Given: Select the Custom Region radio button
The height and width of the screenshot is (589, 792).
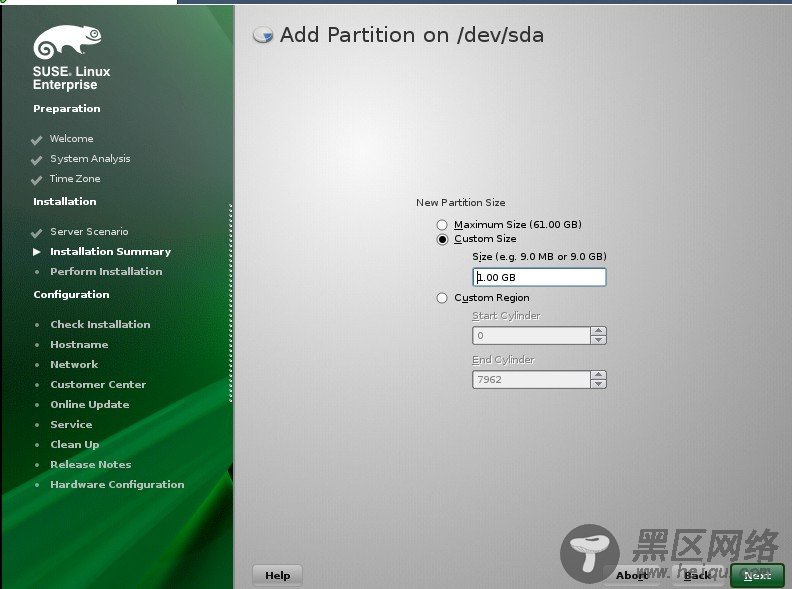Looking at the screenshot, I should (x=442, y=298).
